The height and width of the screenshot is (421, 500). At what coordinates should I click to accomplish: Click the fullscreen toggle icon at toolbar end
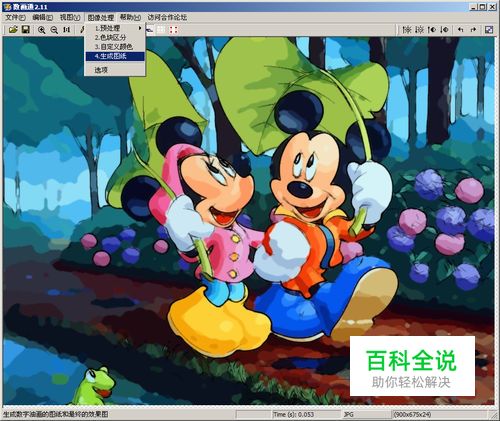[489, 30]
